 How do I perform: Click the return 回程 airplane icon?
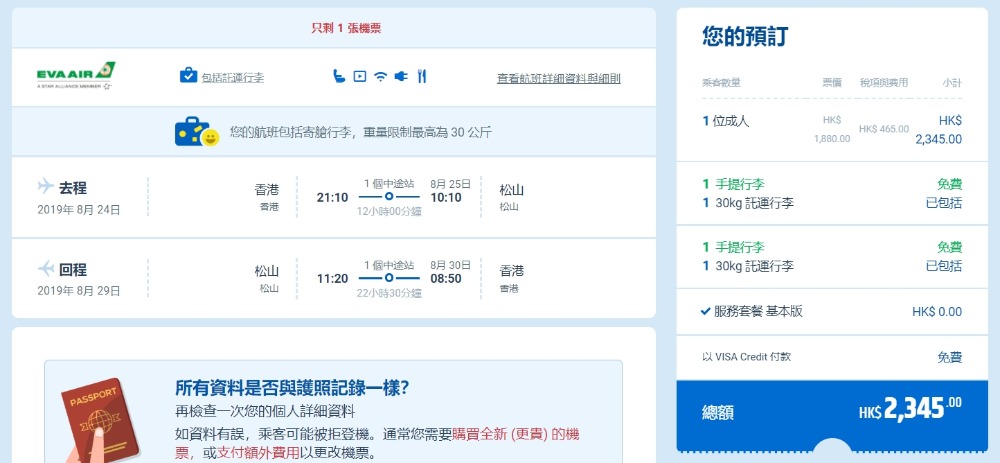(45, 268)
